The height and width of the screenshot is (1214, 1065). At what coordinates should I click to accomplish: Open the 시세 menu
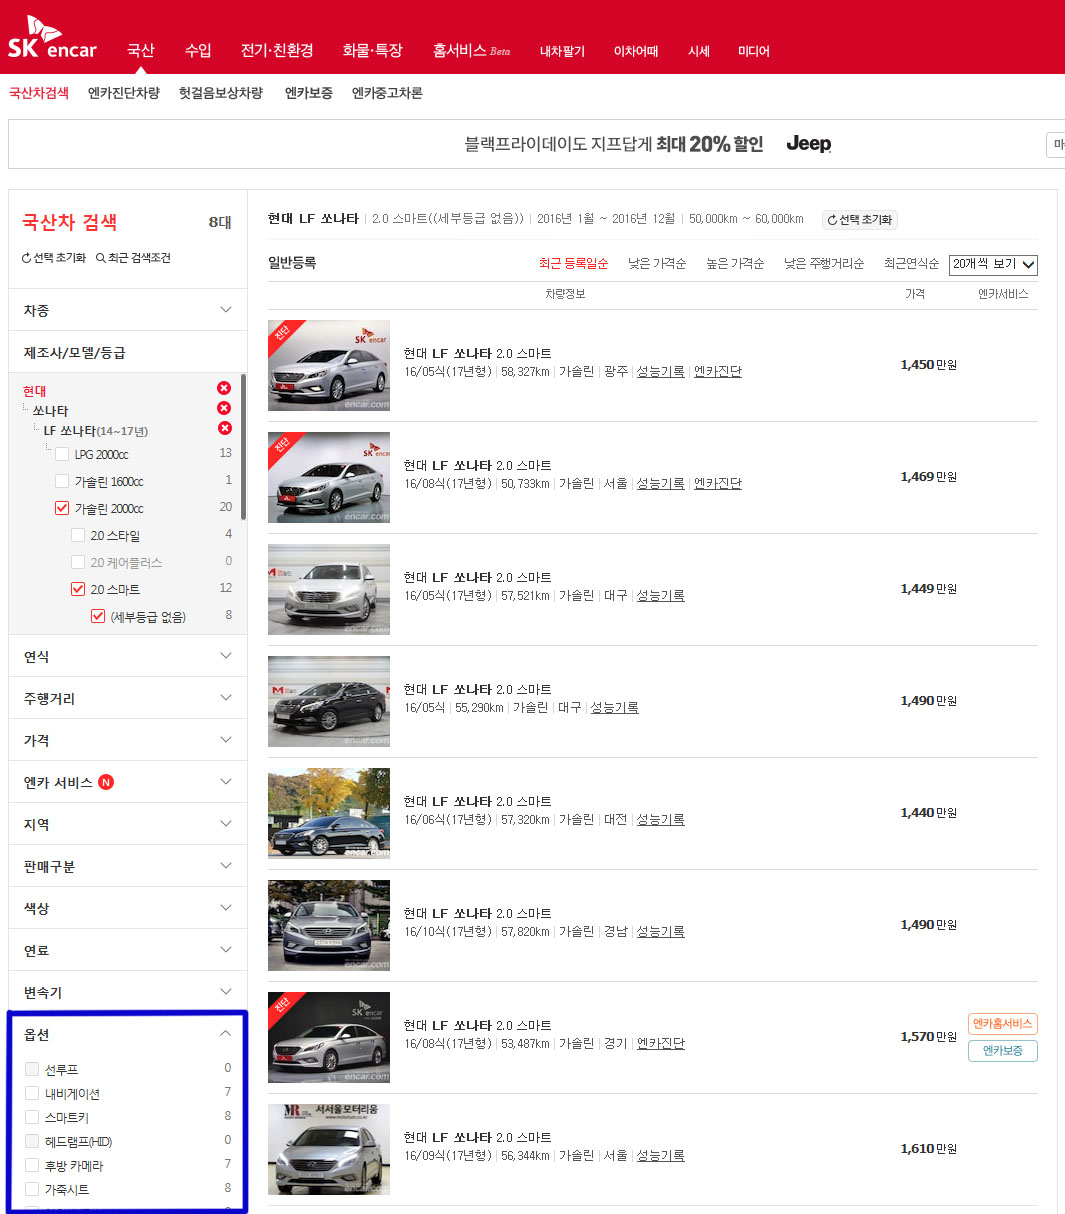[699, 51]
